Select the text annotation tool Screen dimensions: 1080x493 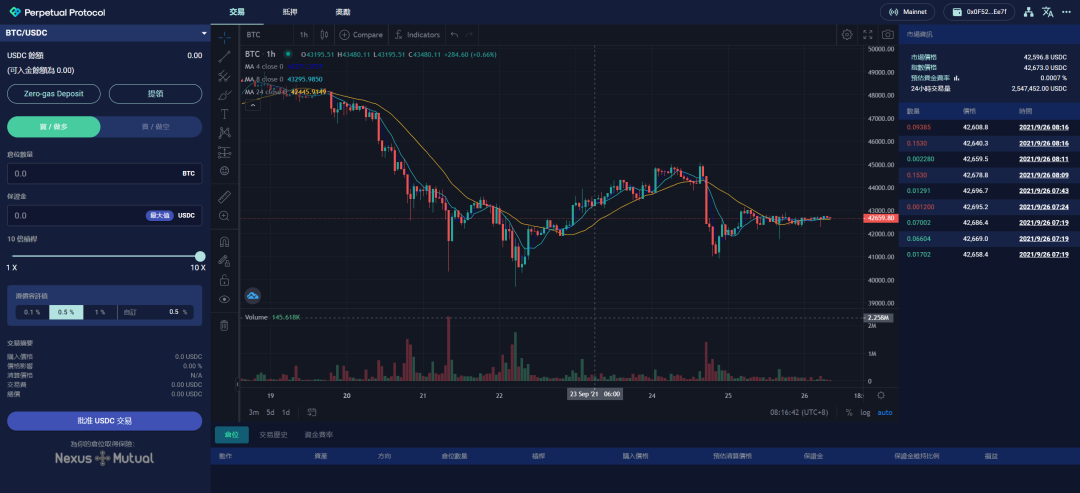pyautogui.click(x=224, y=114)
